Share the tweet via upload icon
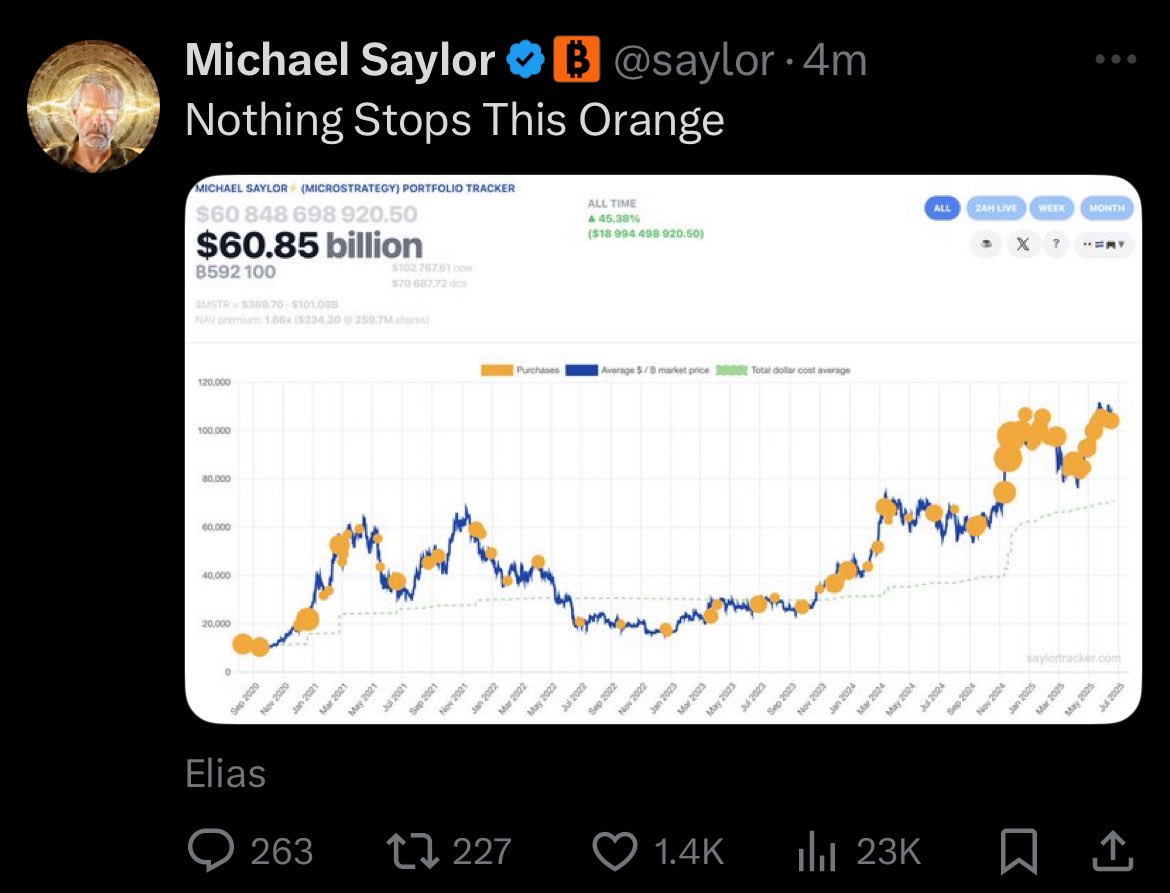 coord(1113,851)
